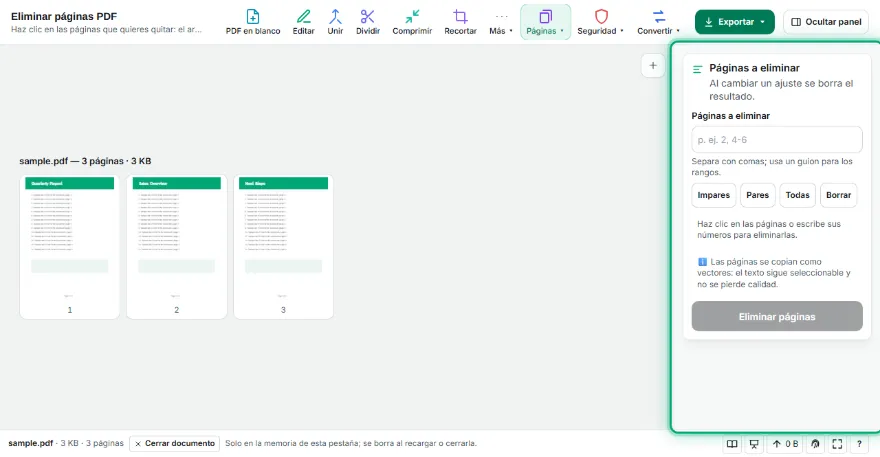The height and width of the screenshot is (457, 880).
Task: Click the speed gauge icon in status bar
Action: 815,444
